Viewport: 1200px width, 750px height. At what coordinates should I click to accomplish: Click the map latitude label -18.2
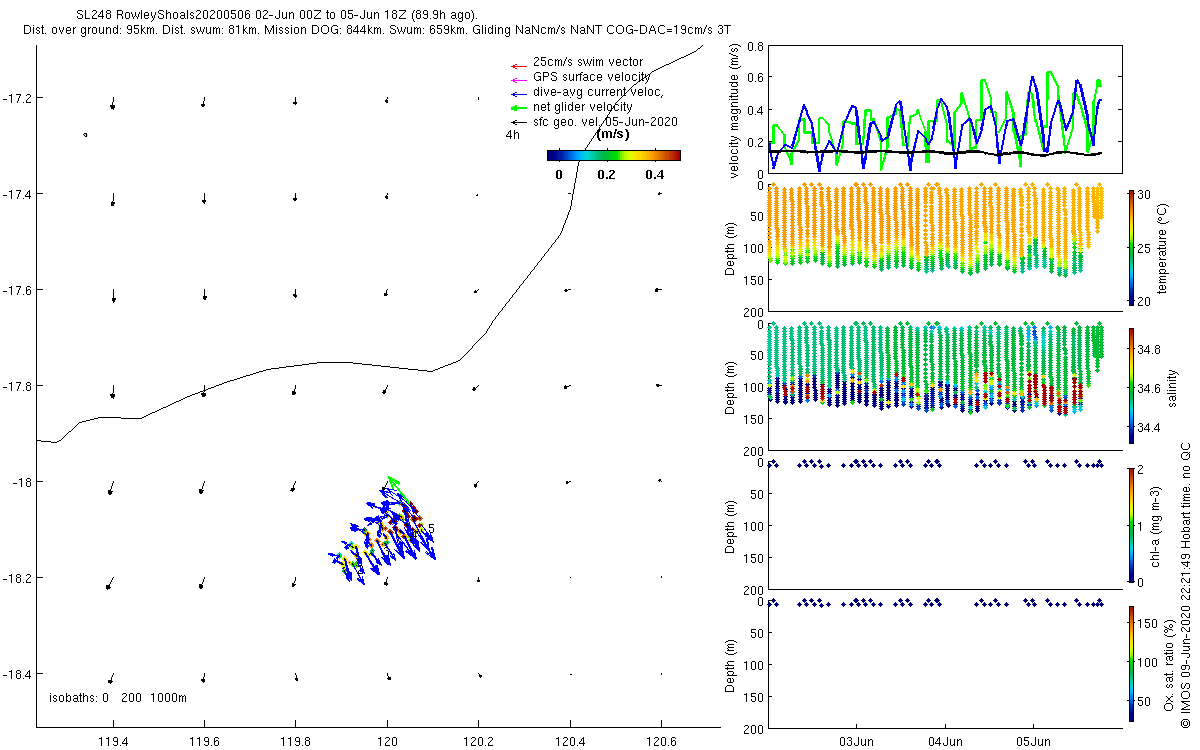[x=17, y=578]
